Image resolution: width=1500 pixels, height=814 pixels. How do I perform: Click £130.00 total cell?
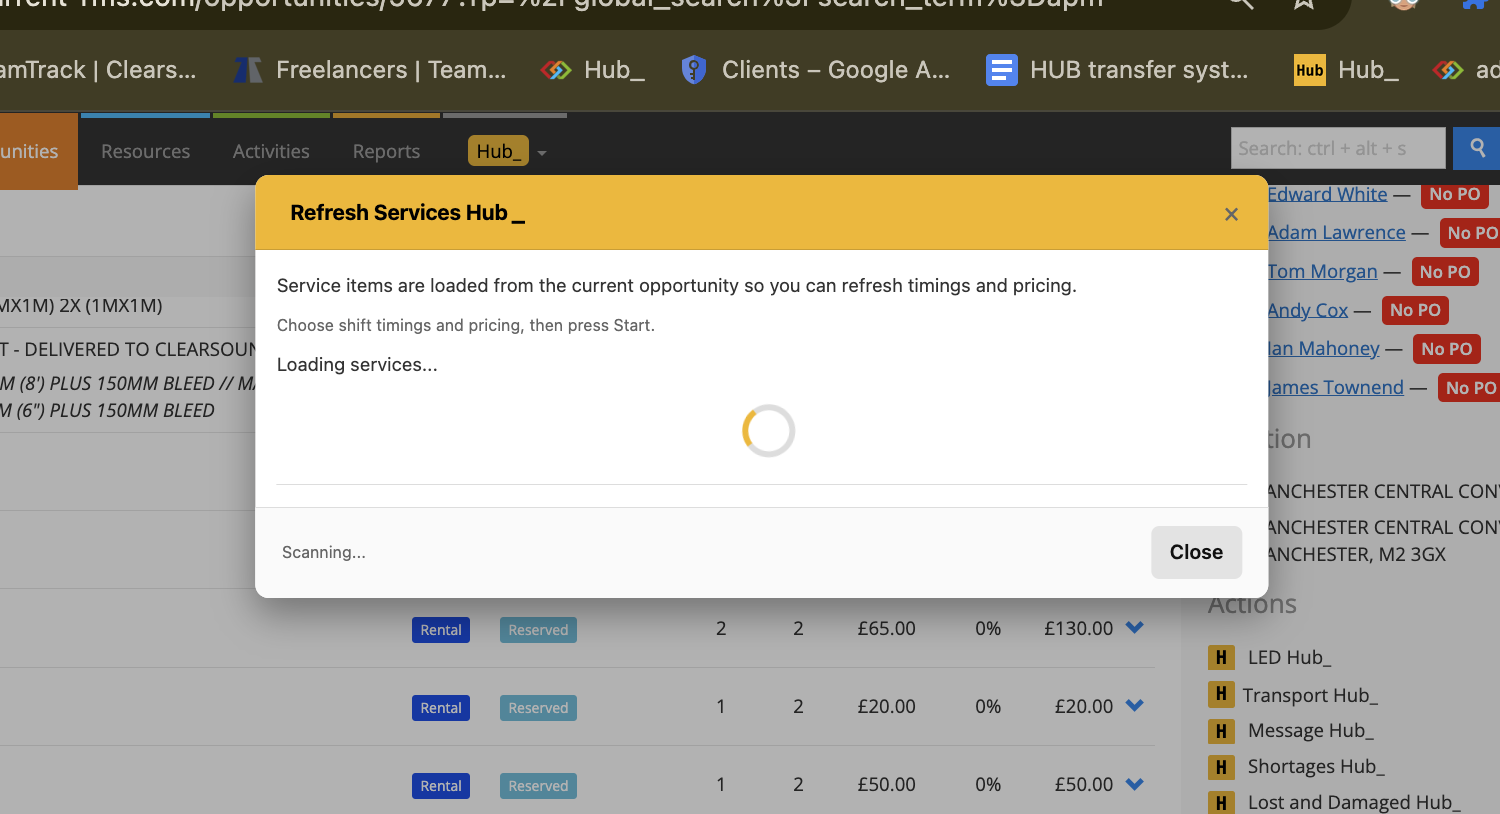click(x=1078, y=629)
